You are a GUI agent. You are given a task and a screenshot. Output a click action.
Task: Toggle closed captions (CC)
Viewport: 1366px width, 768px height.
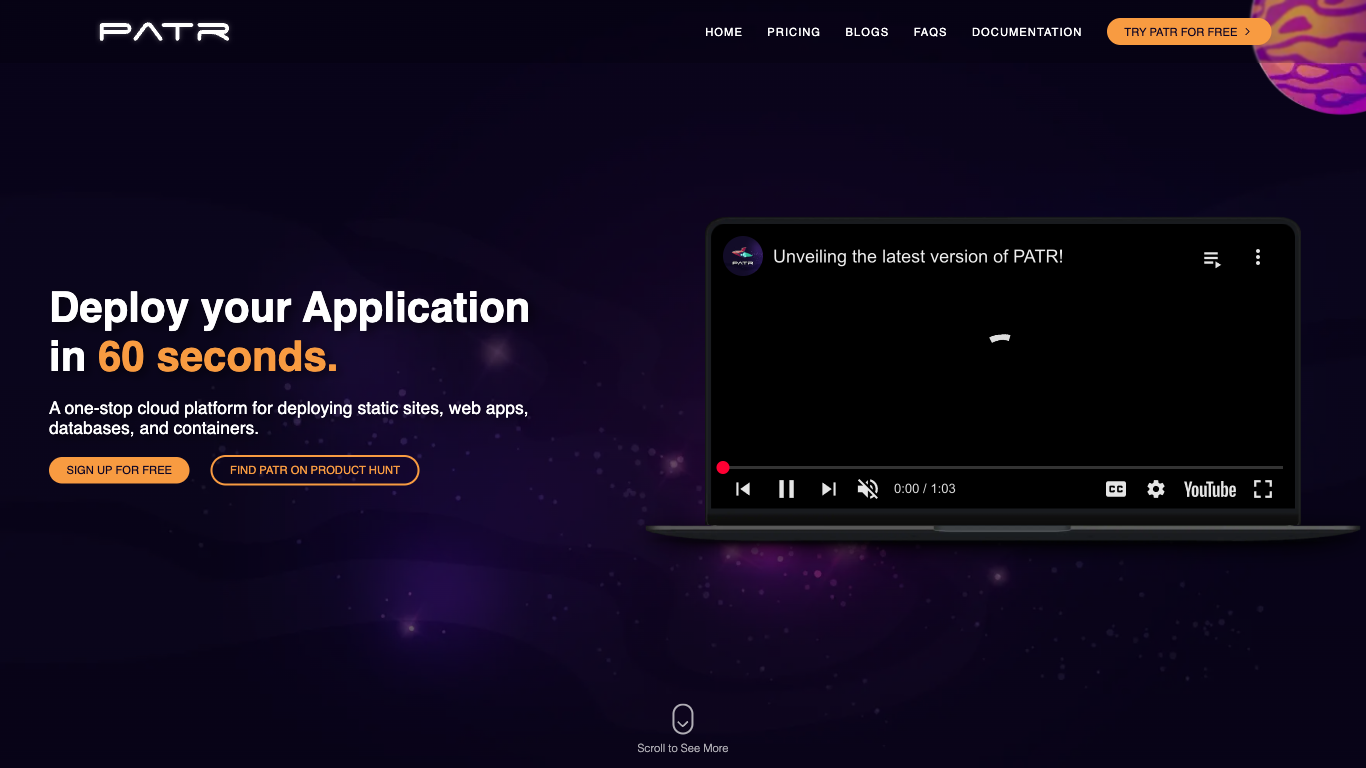click(x=1116, y=489)
